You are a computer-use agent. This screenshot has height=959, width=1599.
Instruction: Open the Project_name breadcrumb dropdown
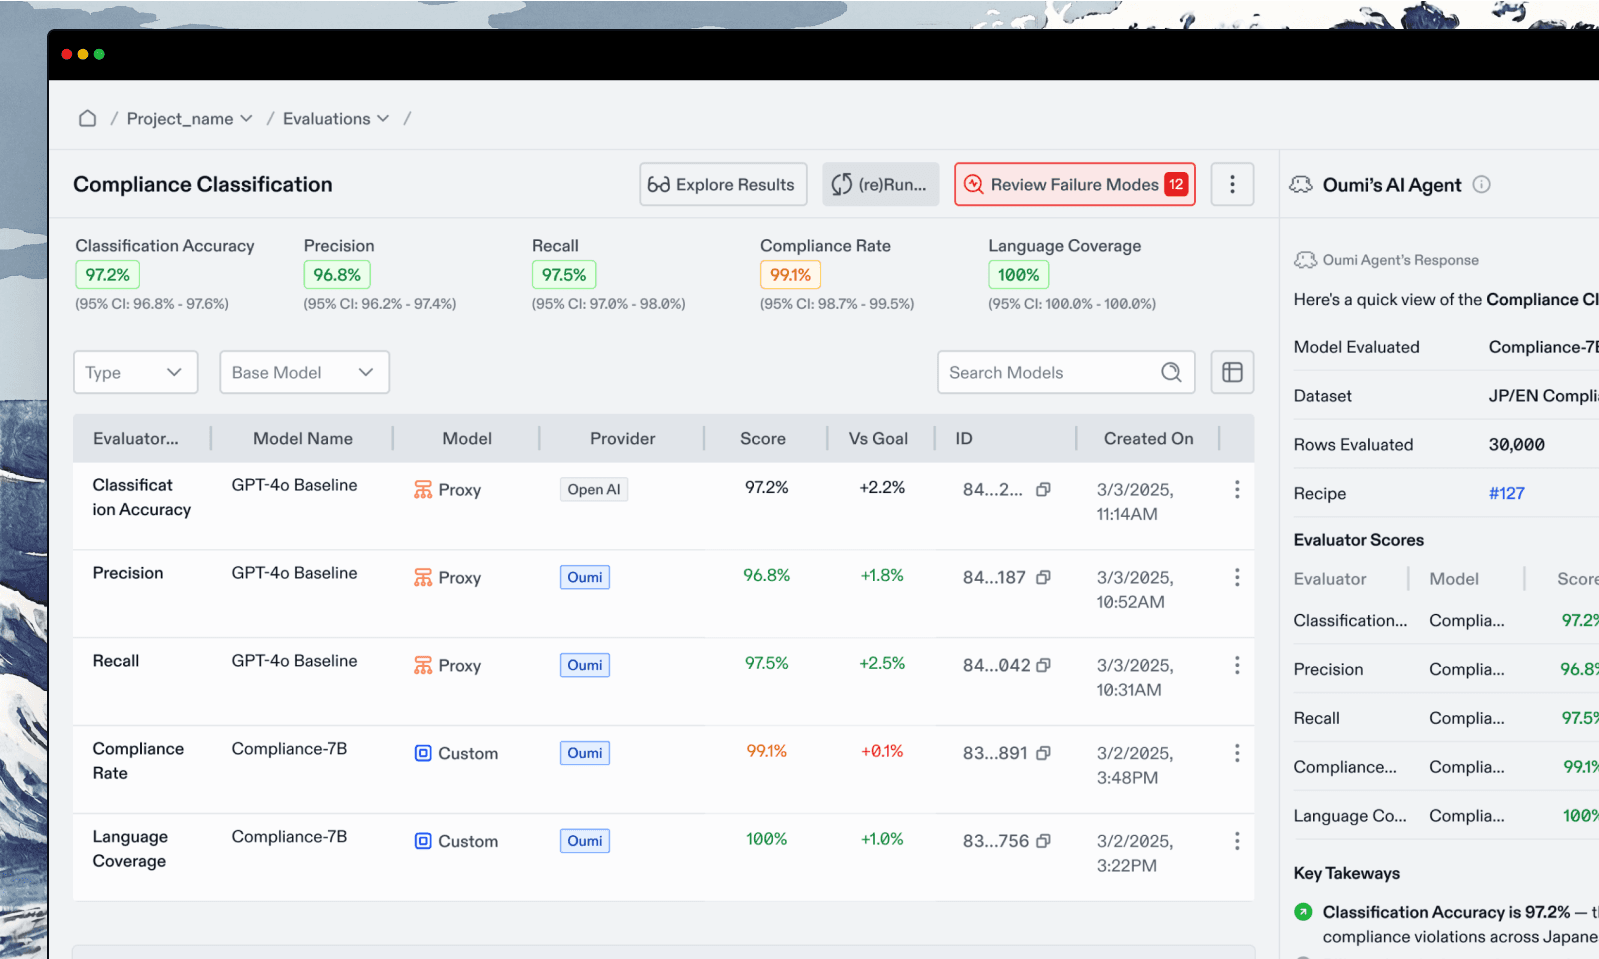tap(189, 118)
